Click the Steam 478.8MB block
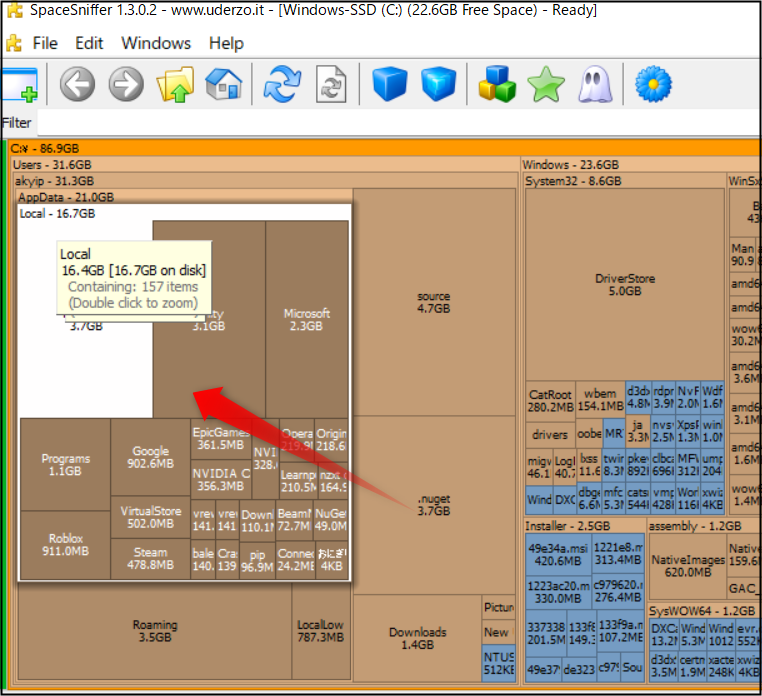This screenshot has height=696, width=762. tap(150, 558)
